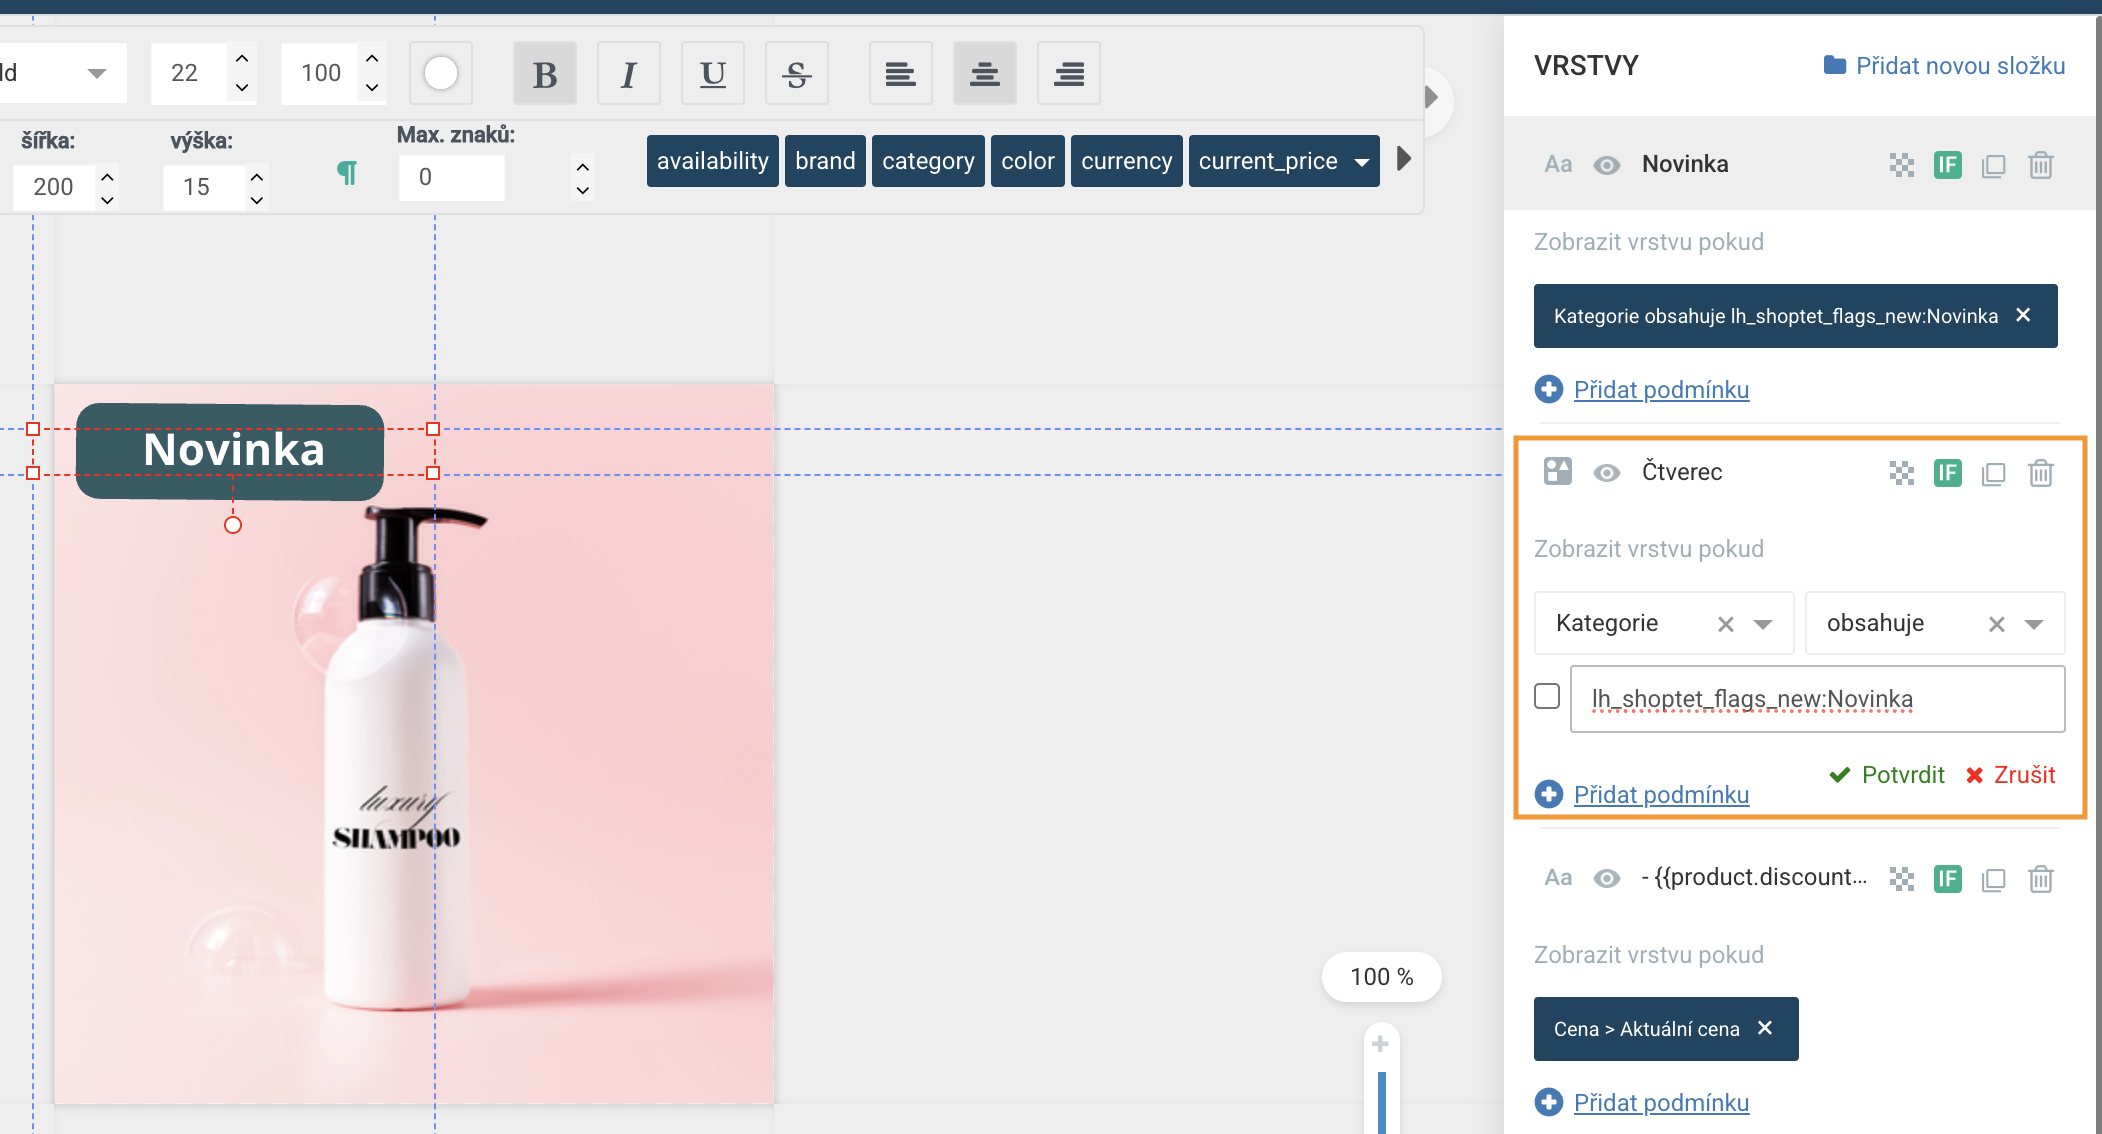Image resolution: width=2102 pixels, height=1134 pixels.
Task: Toggle the green paragraph mark icon
Action: click(x=346, y=173)
